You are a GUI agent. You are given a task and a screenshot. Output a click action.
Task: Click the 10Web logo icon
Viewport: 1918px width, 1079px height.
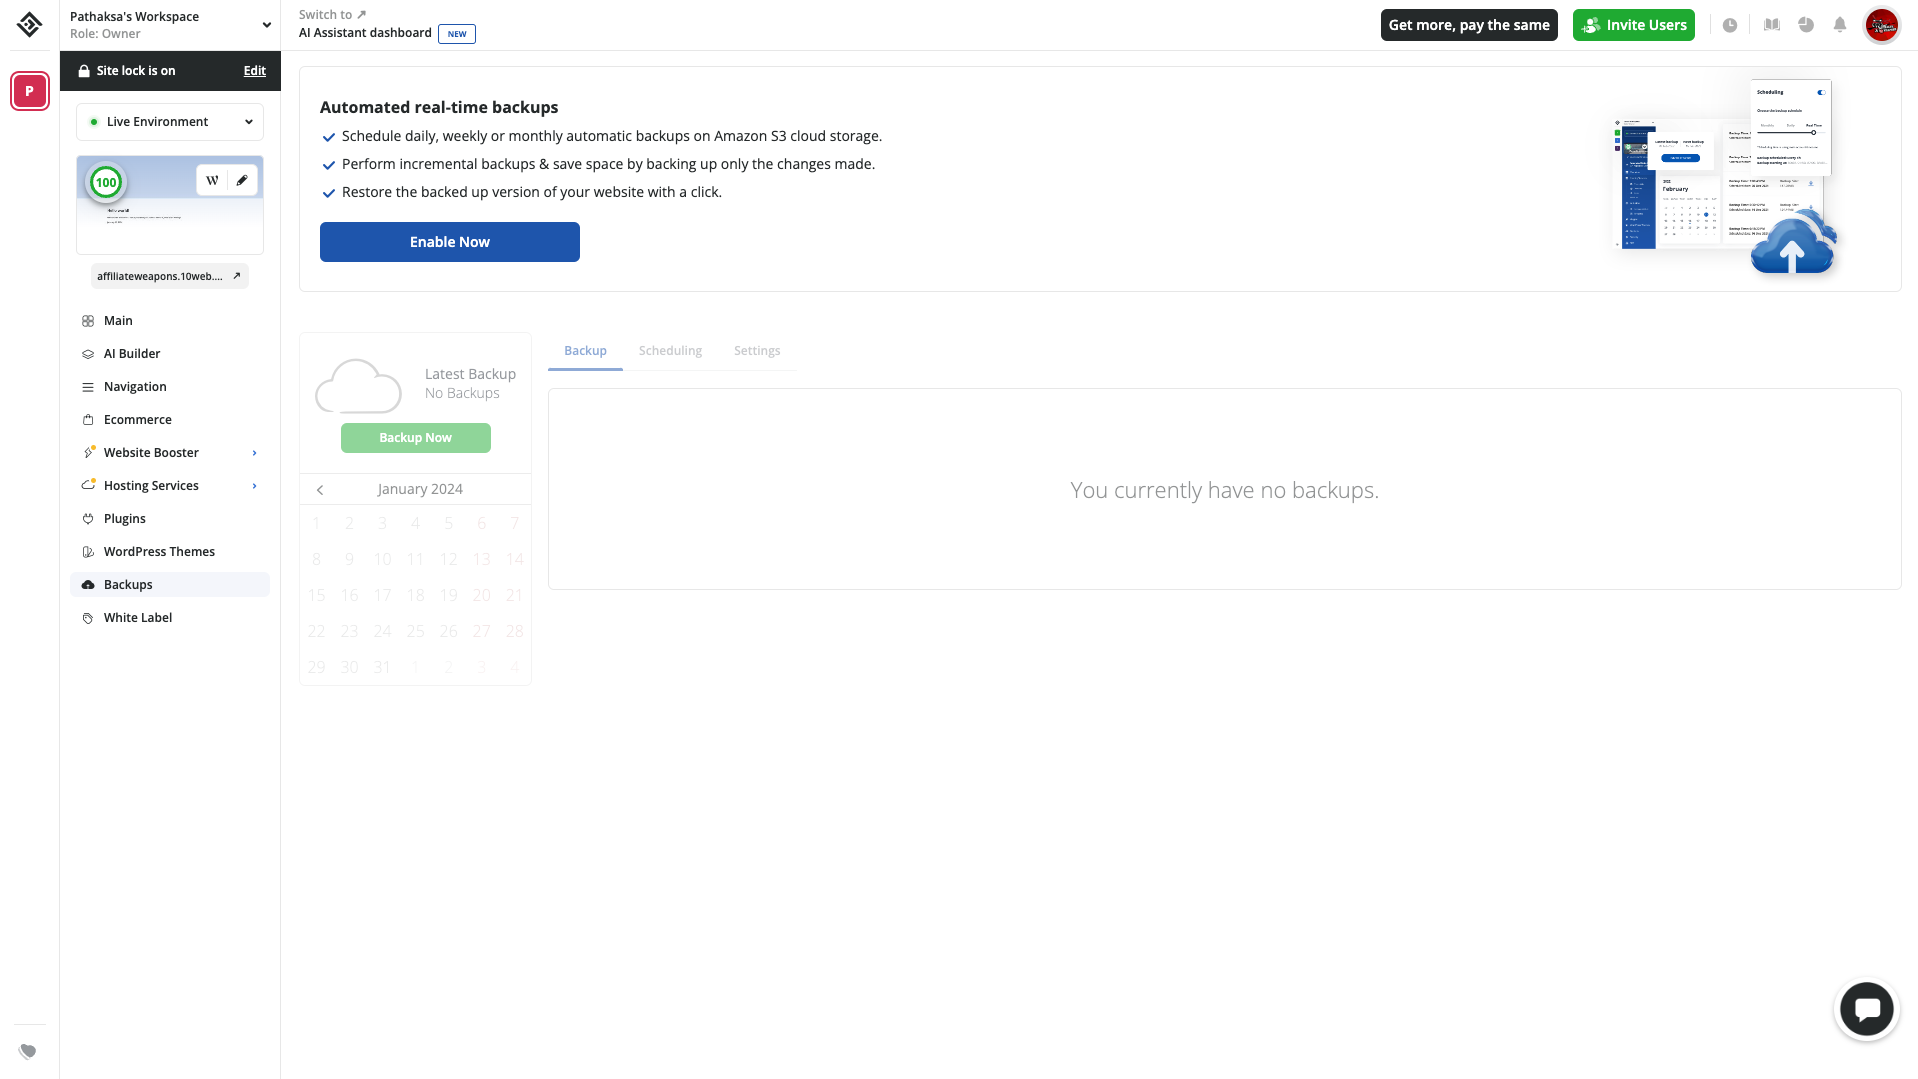29,25
